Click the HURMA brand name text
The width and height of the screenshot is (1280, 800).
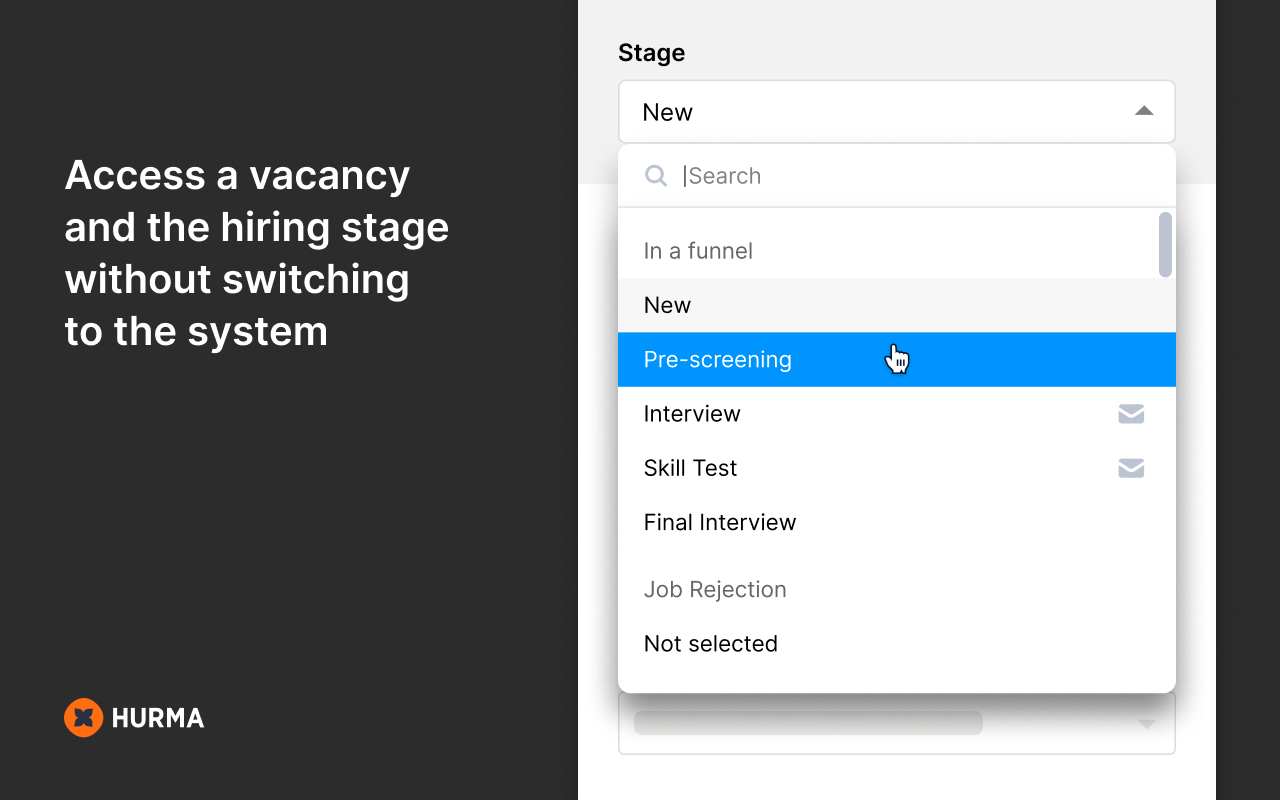point(158,718)
